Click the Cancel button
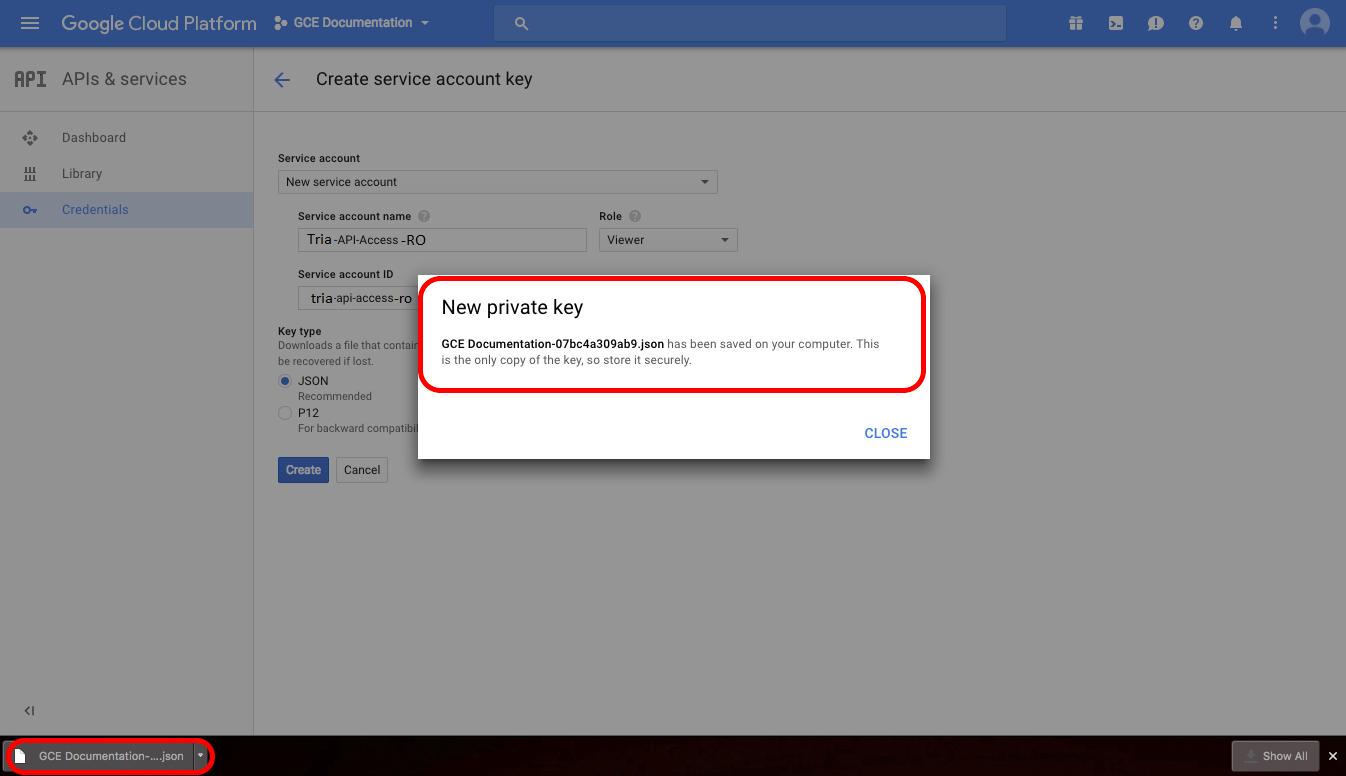1346x776 pixels. point(362,470)
